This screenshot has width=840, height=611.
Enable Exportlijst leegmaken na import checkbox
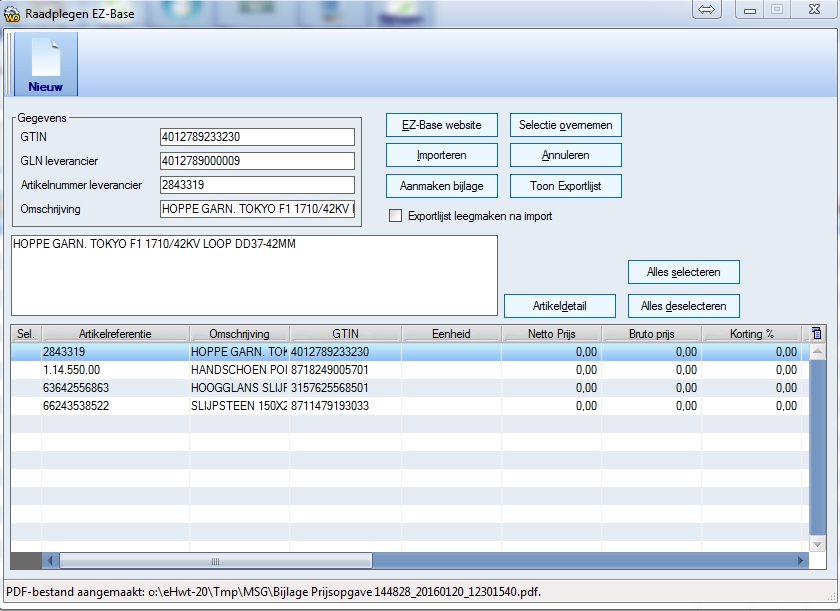pos(395,216)
